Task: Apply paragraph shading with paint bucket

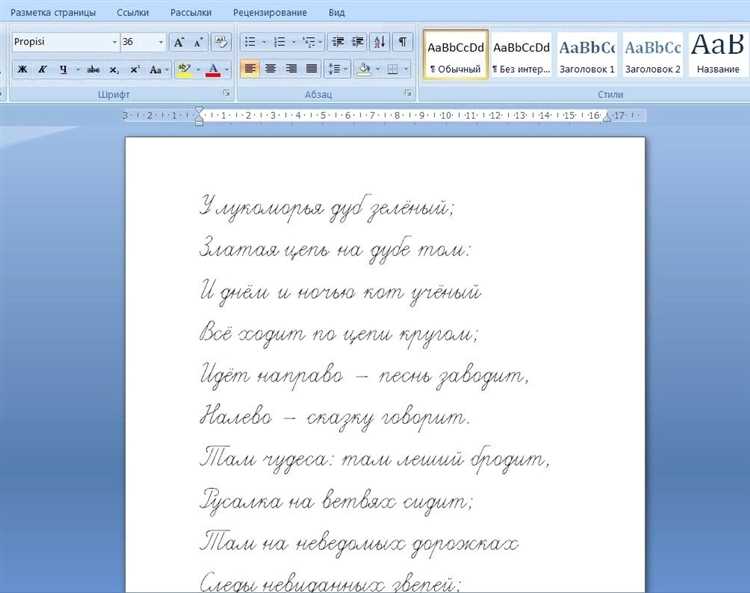Action: point(364,70)
